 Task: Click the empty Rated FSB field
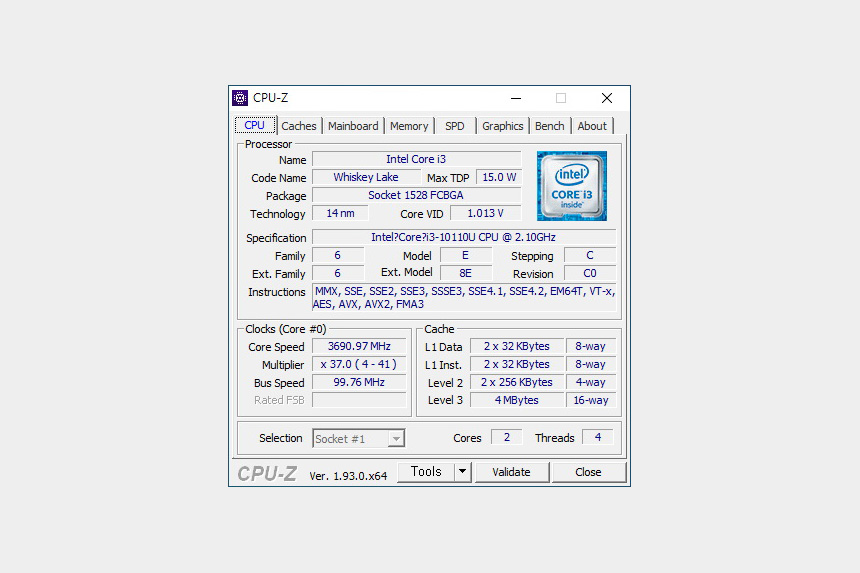[359, 400]
